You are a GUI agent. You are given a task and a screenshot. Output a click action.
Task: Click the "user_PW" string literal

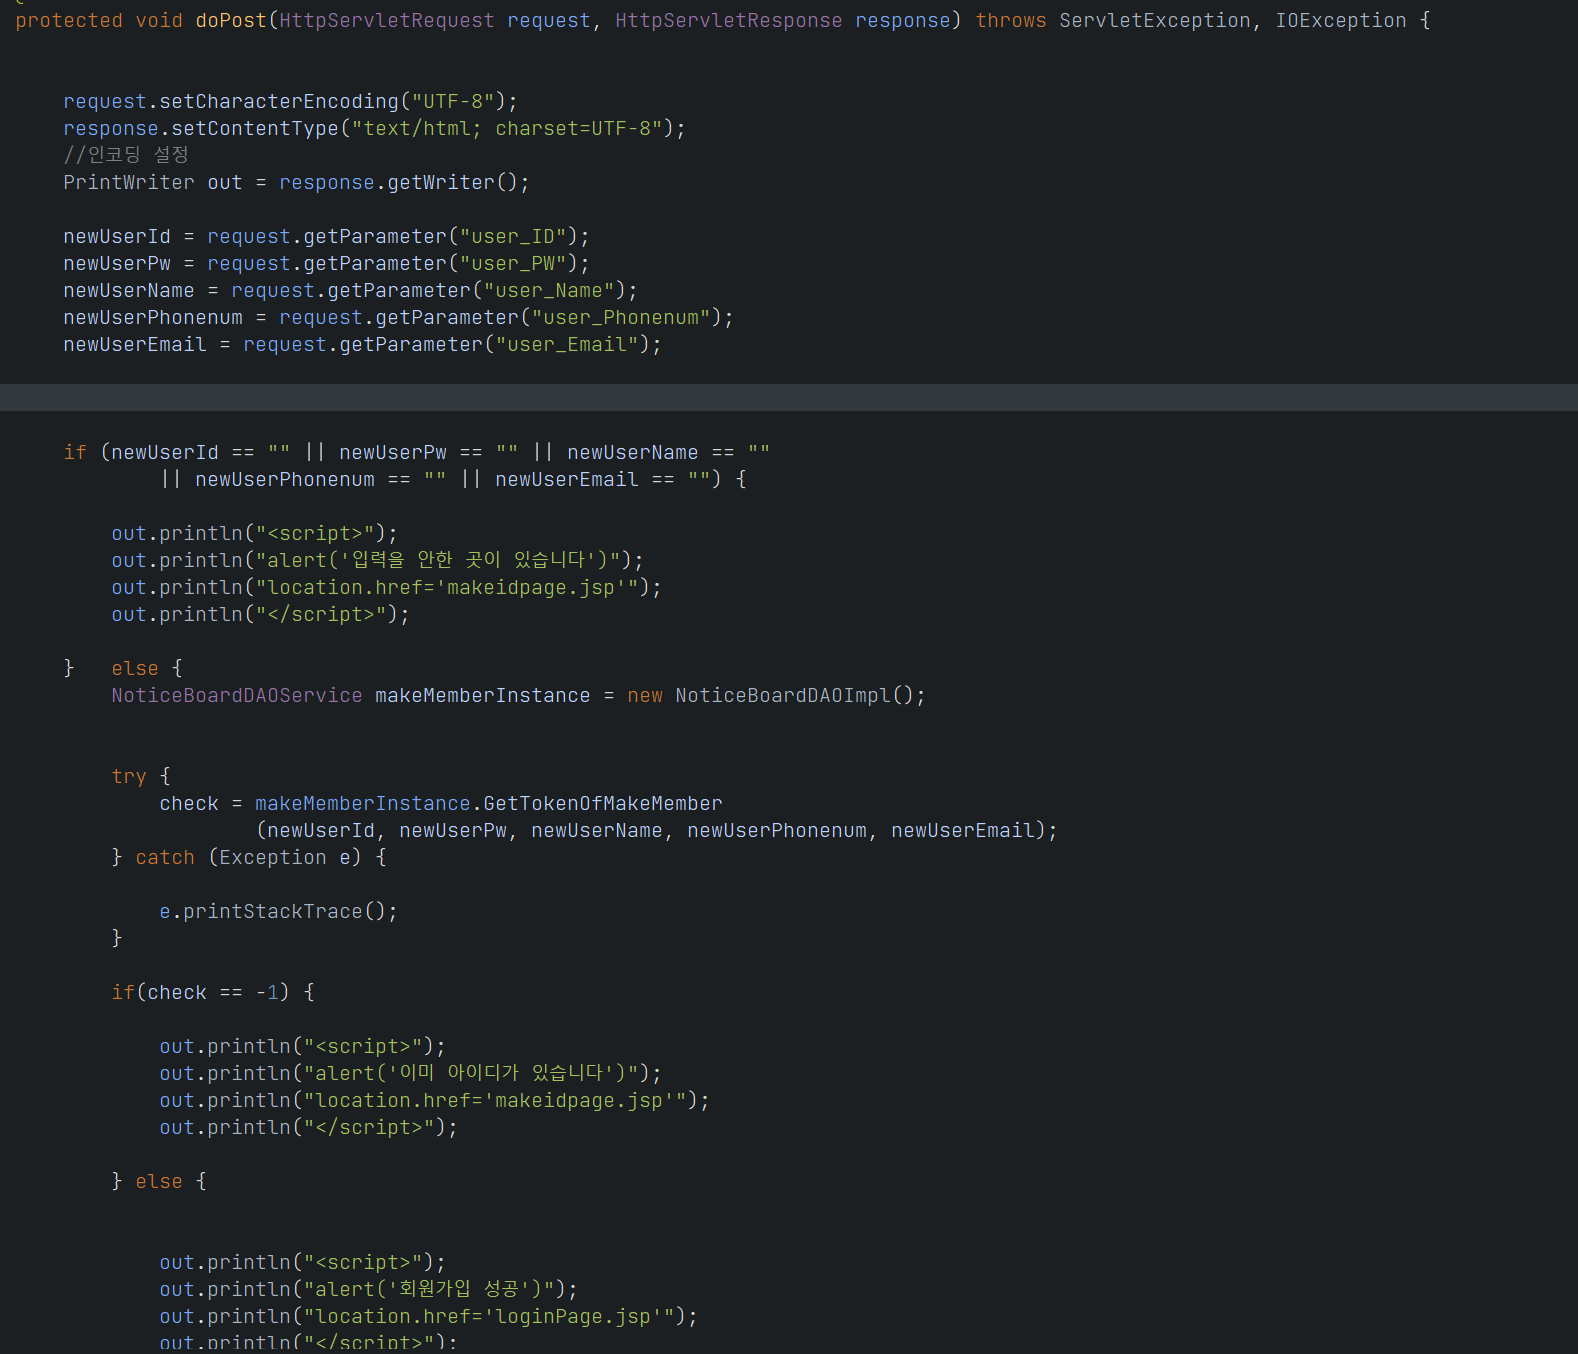point(513,263)
